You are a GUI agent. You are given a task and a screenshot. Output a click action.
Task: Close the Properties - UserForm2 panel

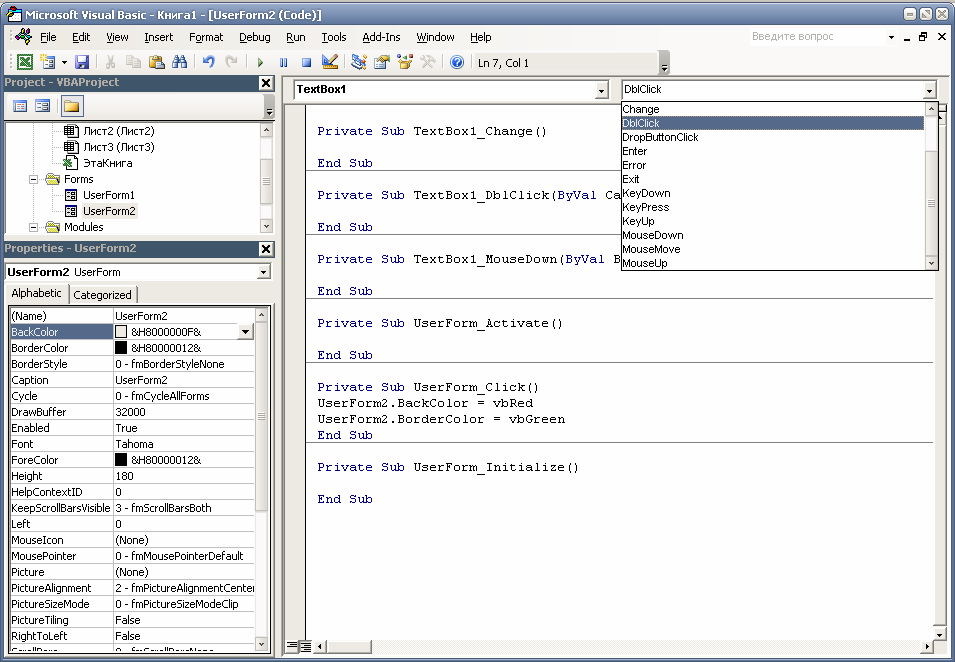coord(266,248)
